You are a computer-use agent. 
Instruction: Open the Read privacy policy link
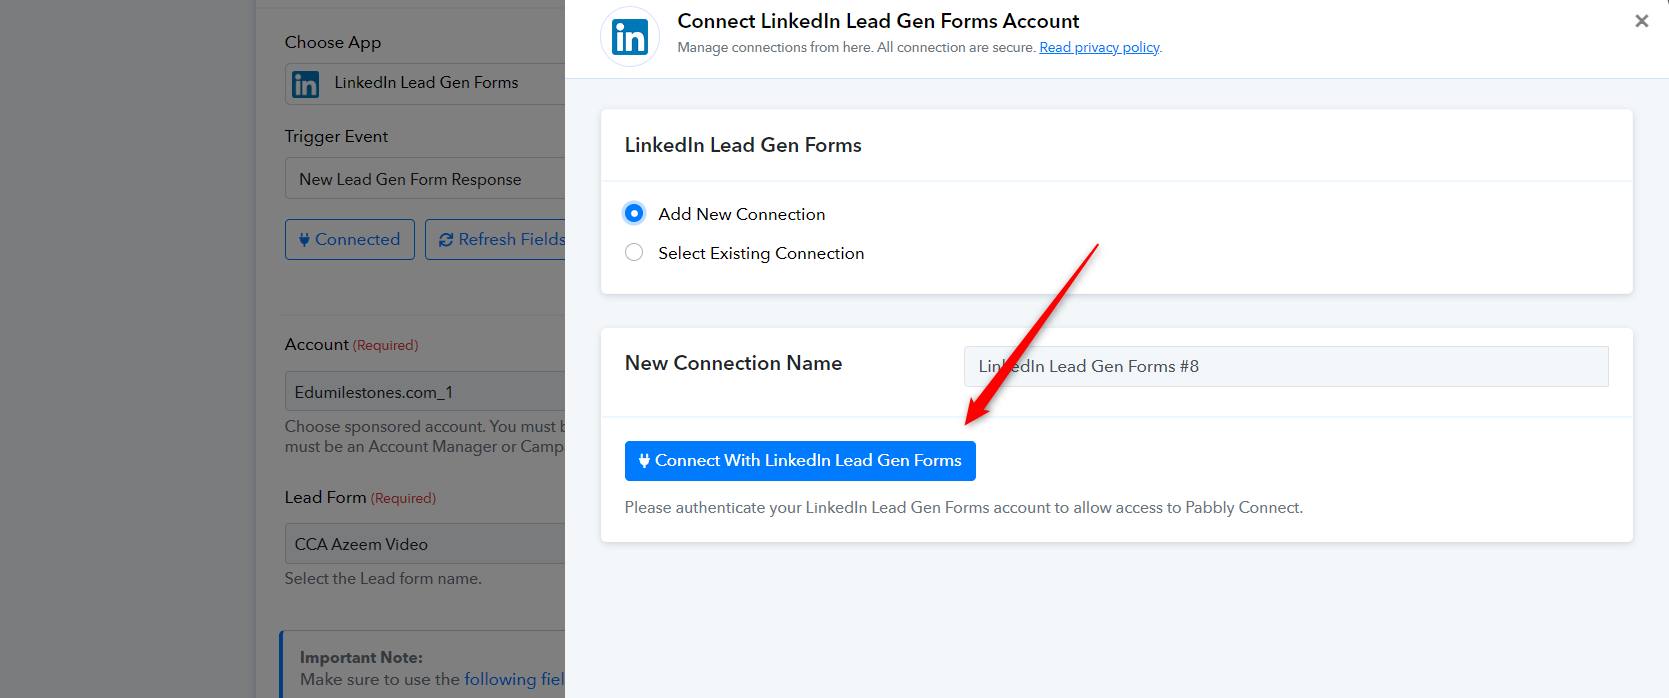(x=1099, y=47)
